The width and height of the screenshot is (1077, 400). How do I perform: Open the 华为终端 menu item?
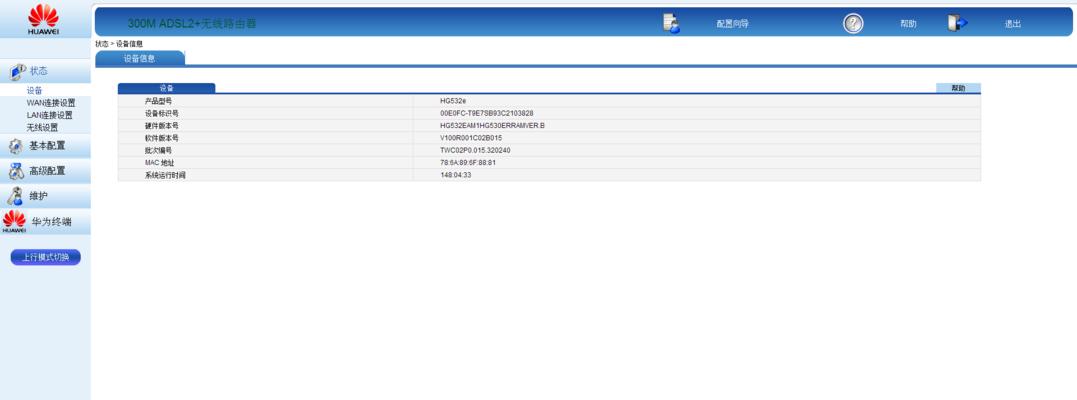[x=52, y=222]
